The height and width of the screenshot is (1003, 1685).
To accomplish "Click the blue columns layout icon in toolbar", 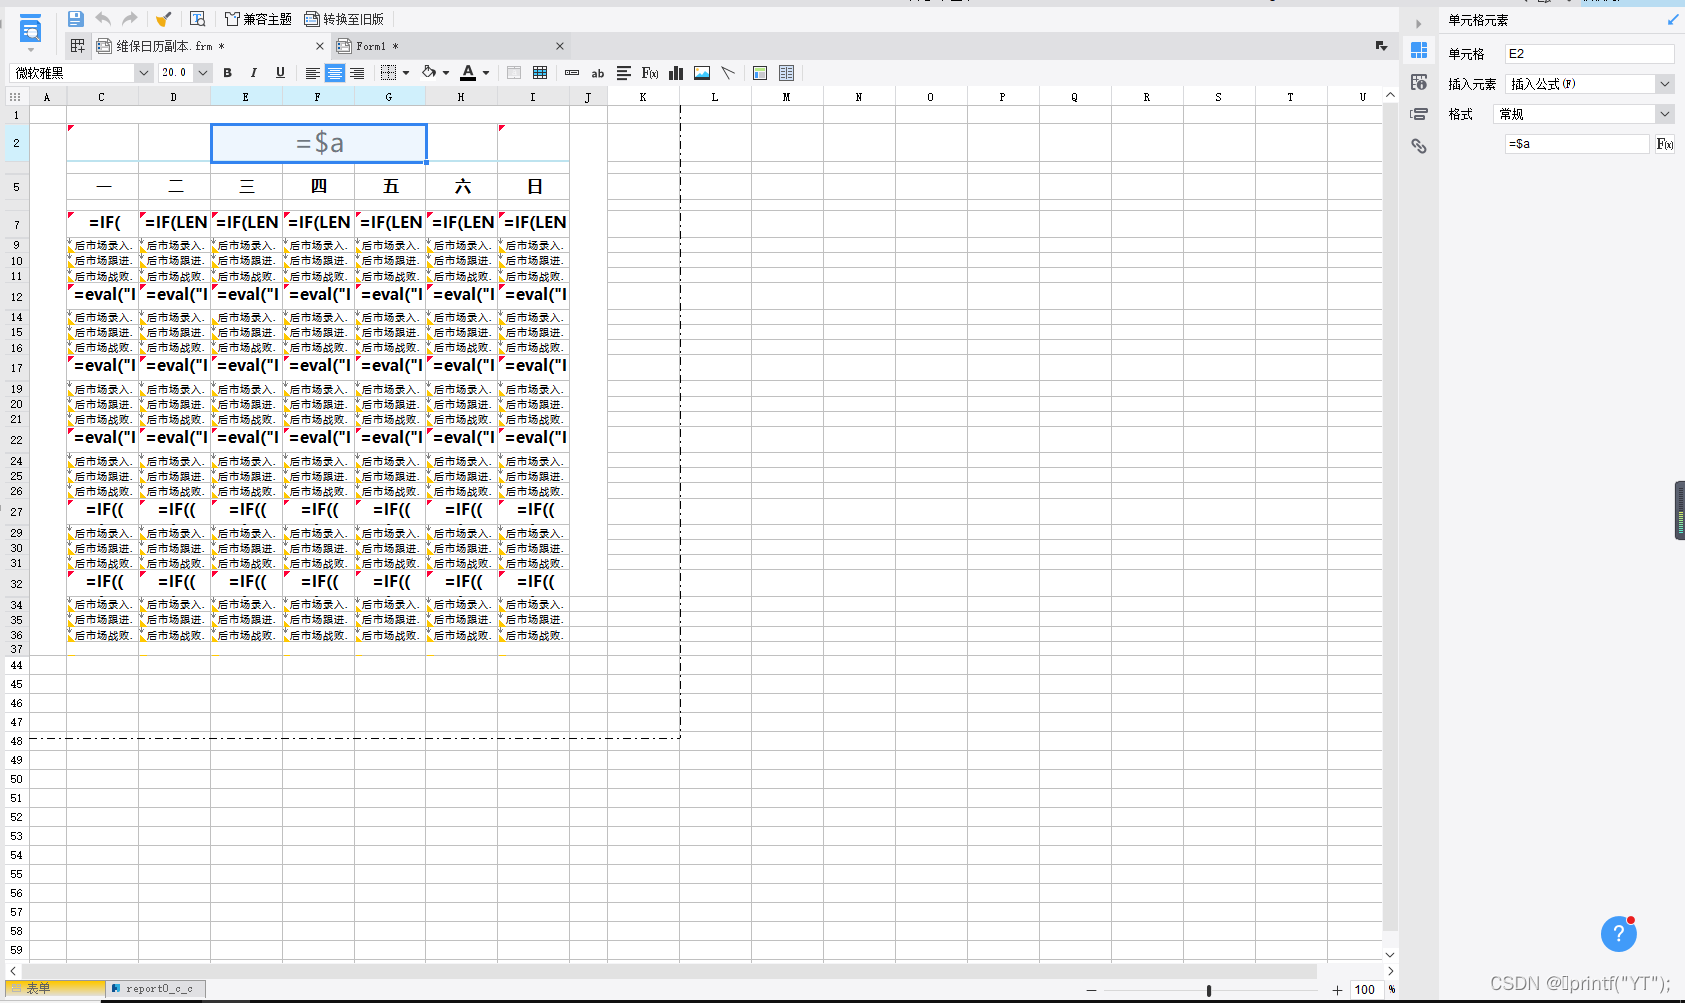I will [787, 73].
